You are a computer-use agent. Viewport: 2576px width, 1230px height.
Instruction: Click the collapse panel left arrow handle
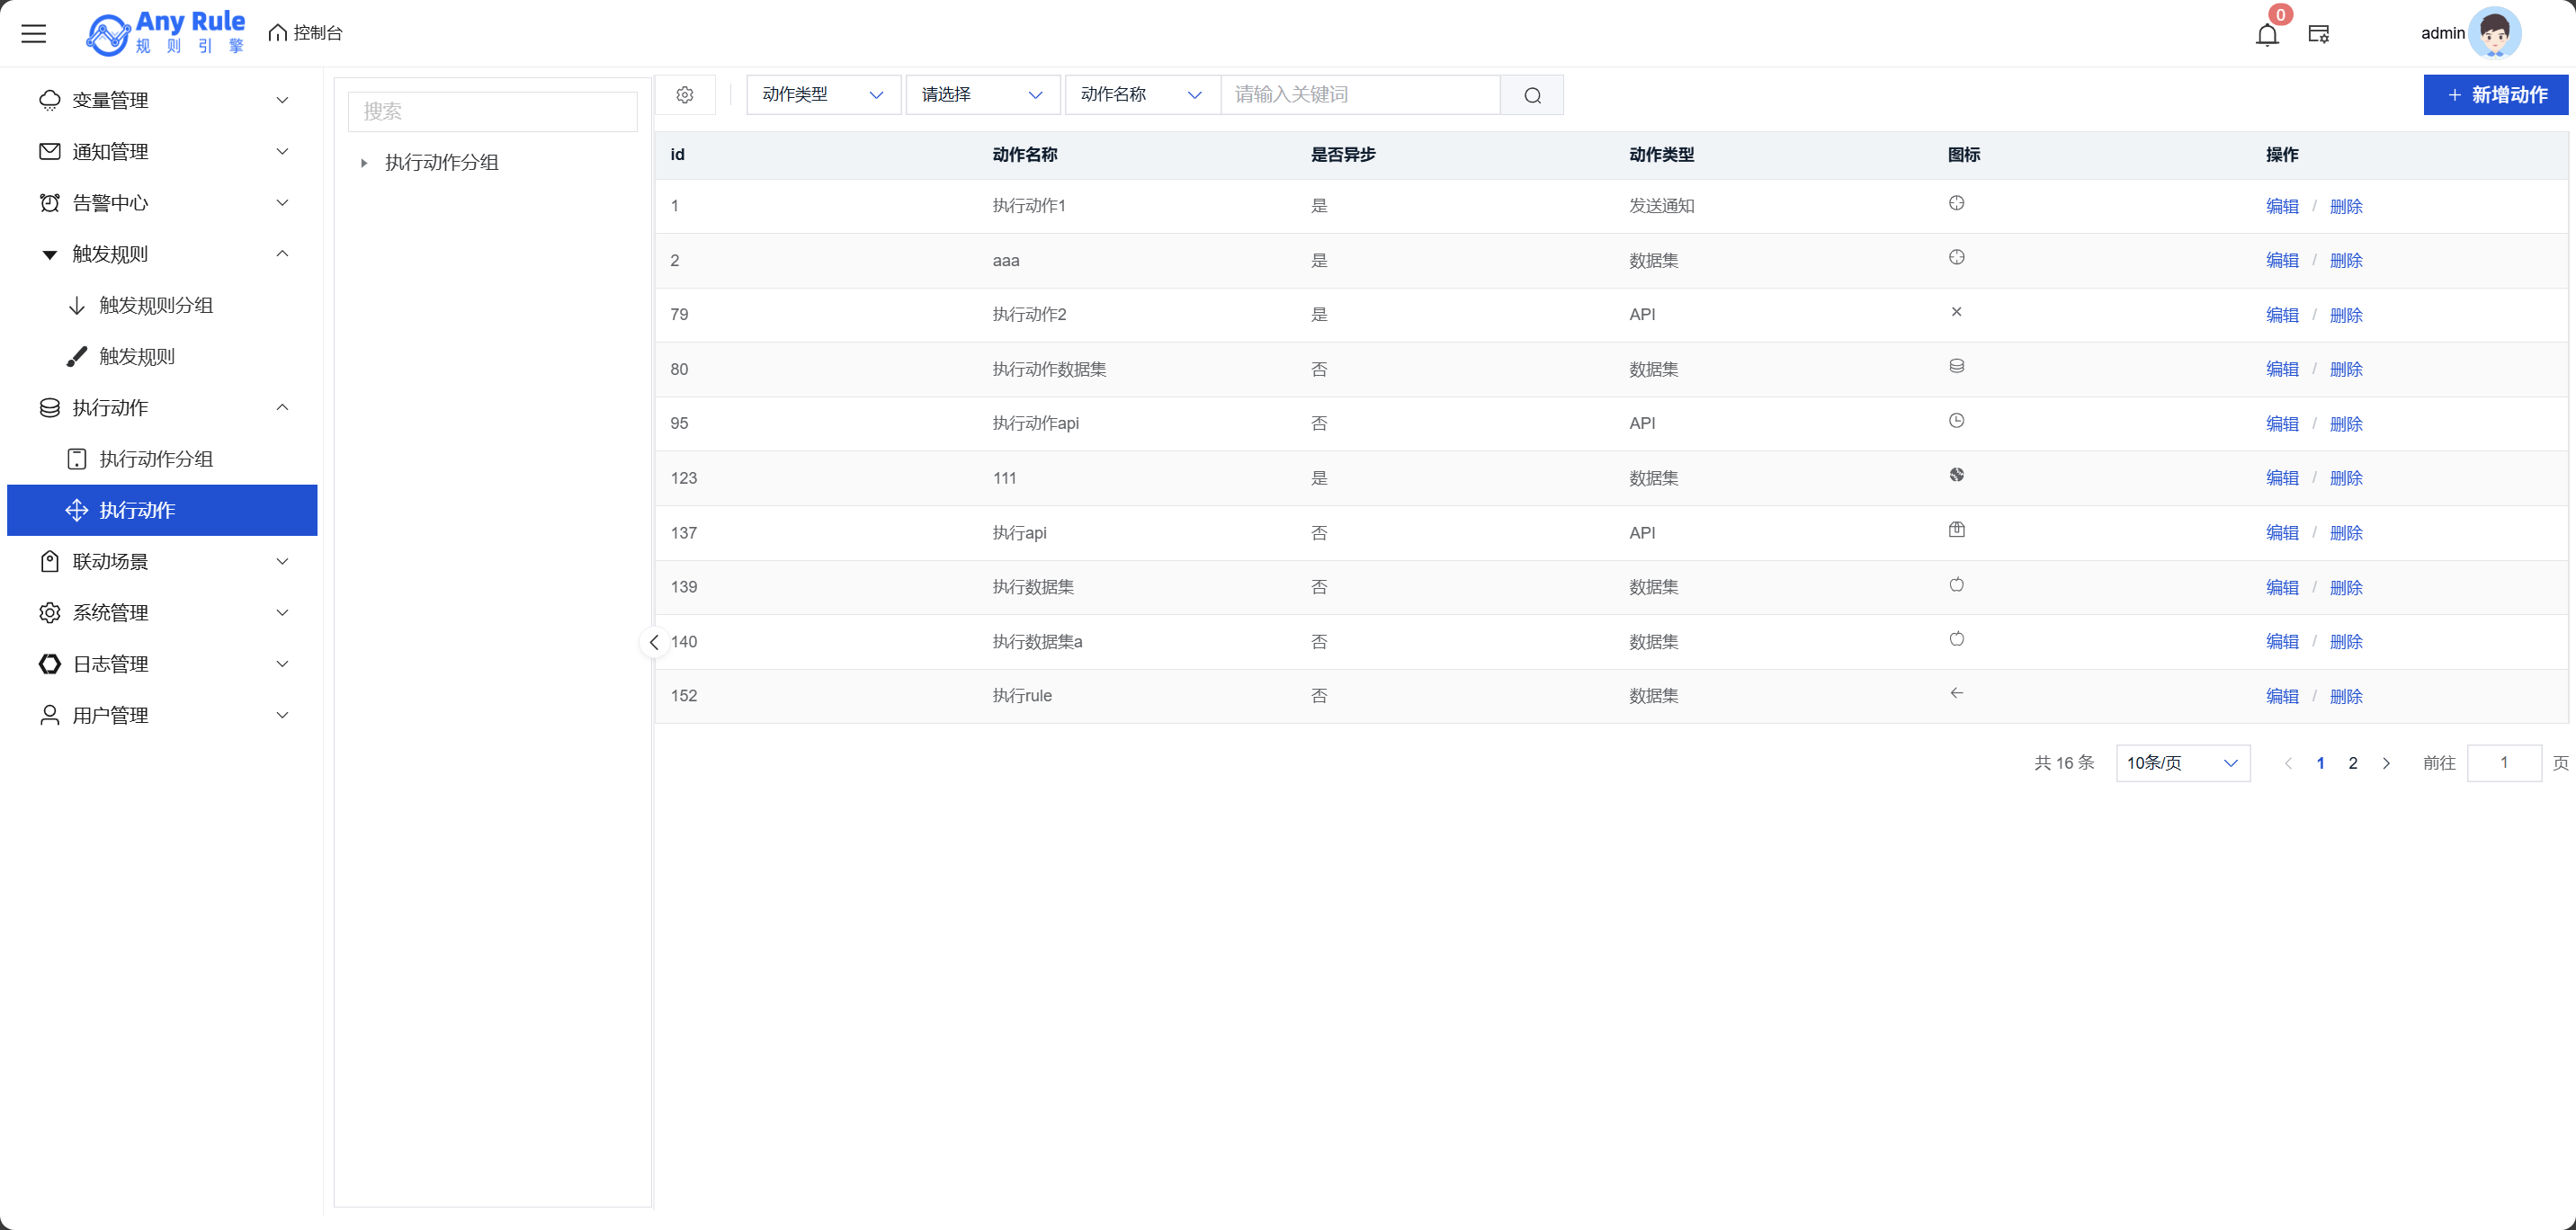coord(654,642)
